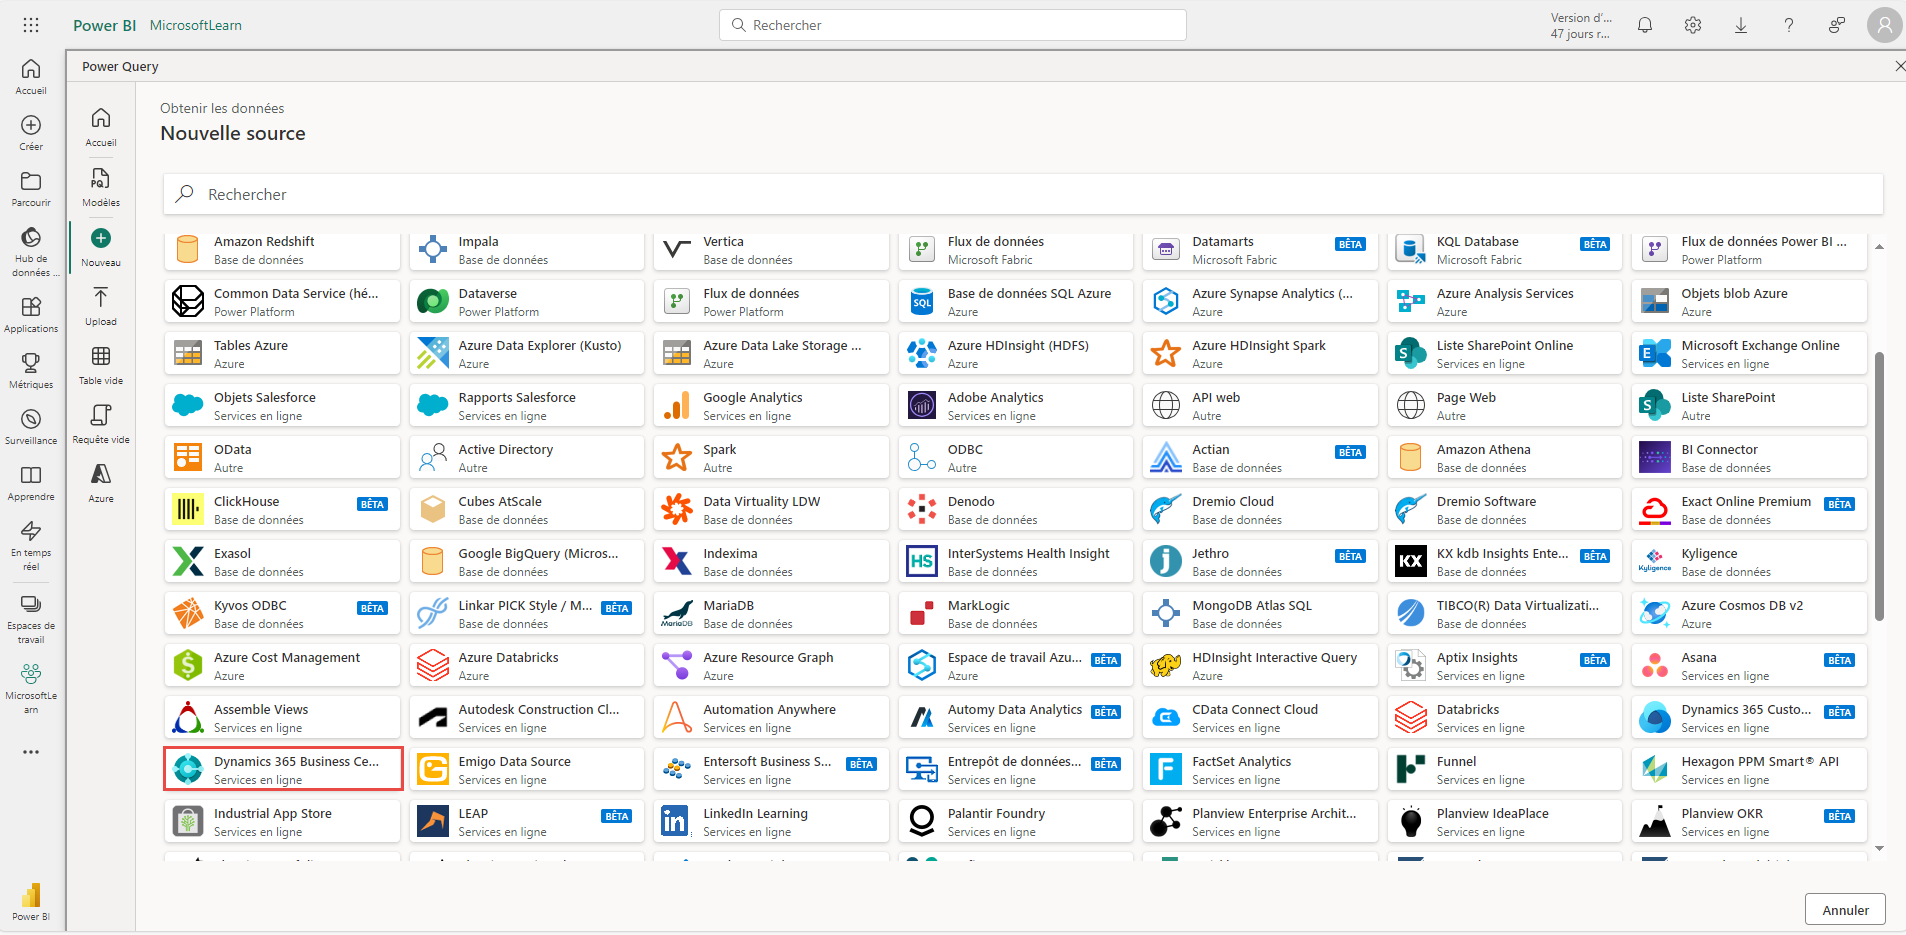Open the notifications bell
The width and height of the screenshot is (1906, 935).
click(1645, 25)
